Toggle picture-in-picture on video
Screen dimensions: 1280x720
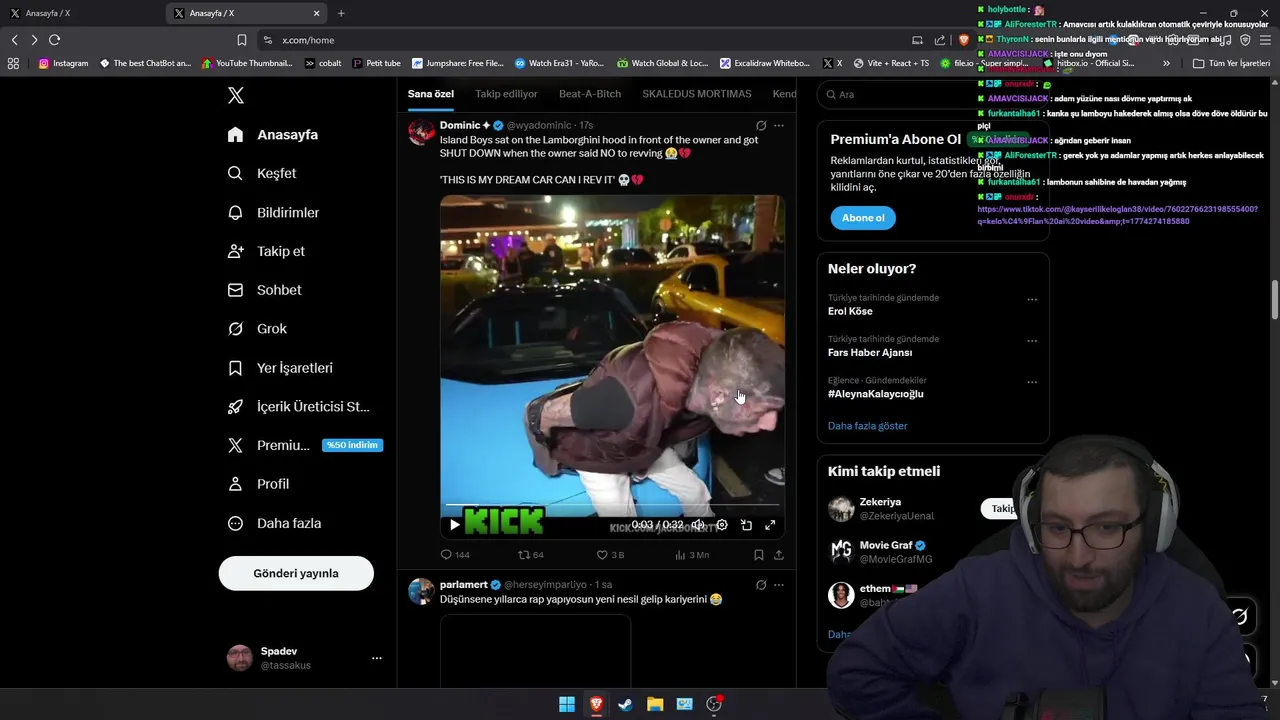(746, 525)
